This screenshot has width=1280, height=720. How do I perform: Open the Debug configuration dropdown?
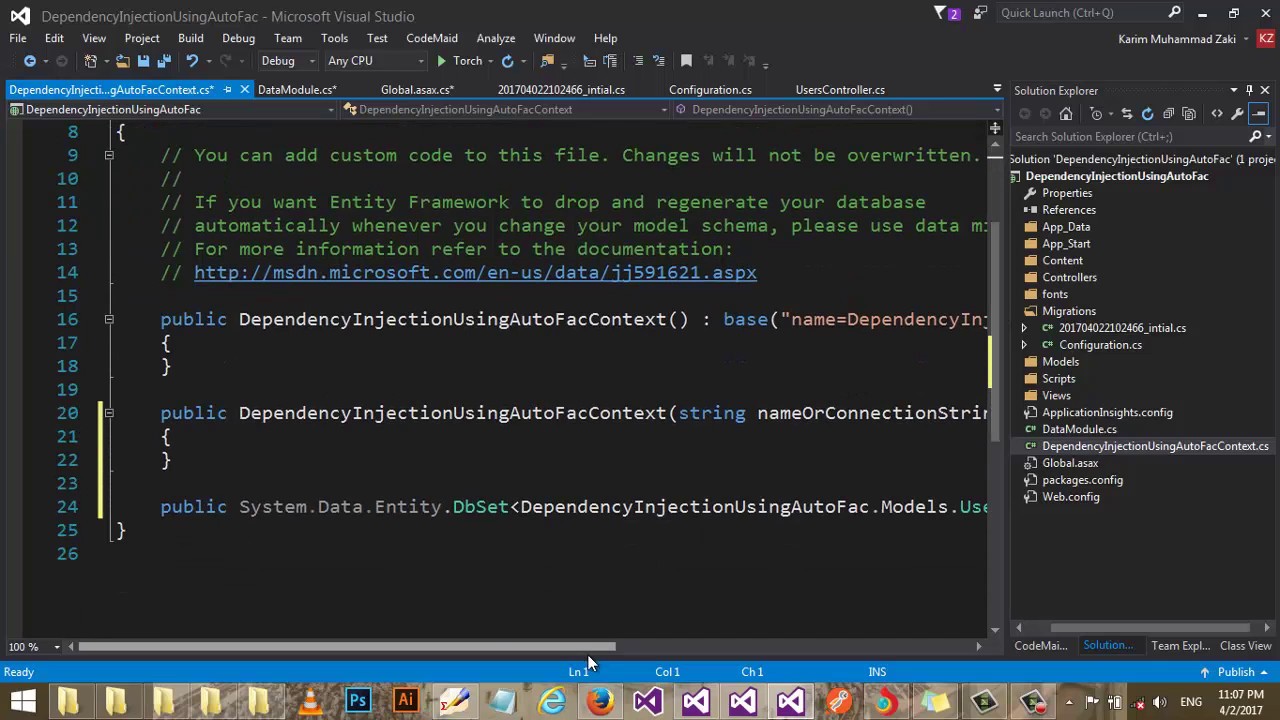[x=288, y=61]
